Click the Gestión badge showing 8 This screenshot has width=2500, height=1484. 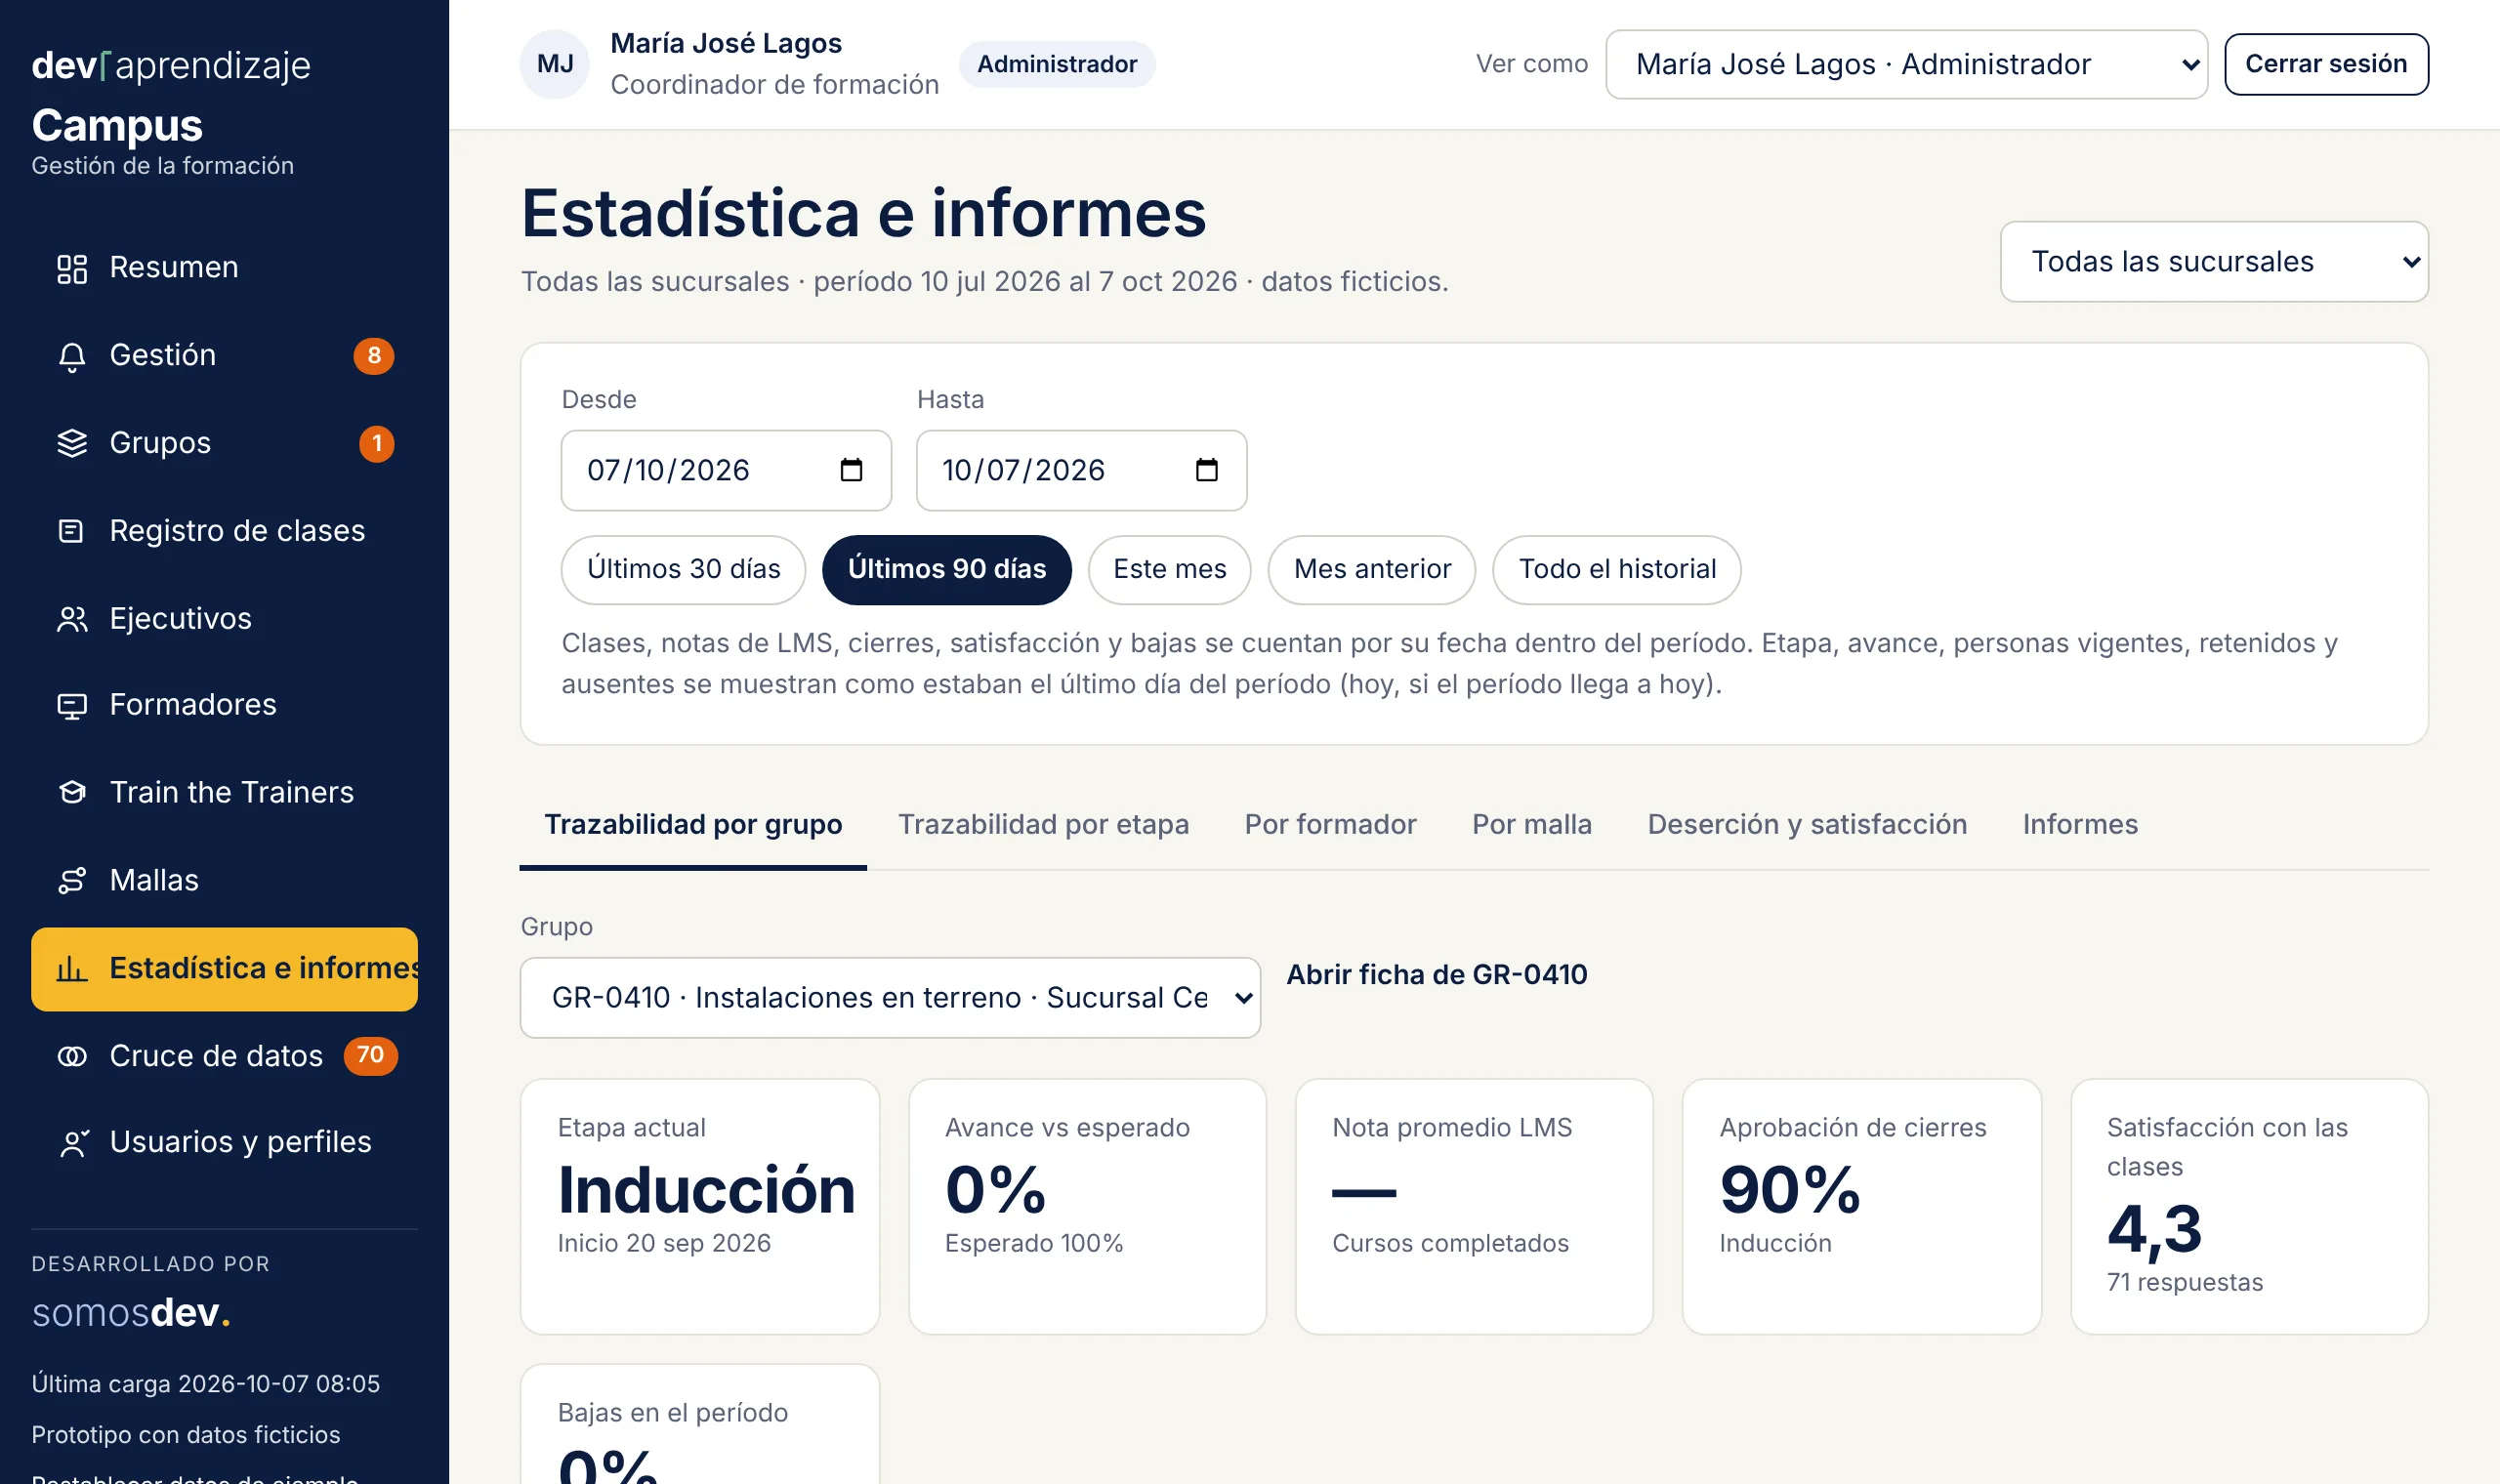tap(374, 356)
